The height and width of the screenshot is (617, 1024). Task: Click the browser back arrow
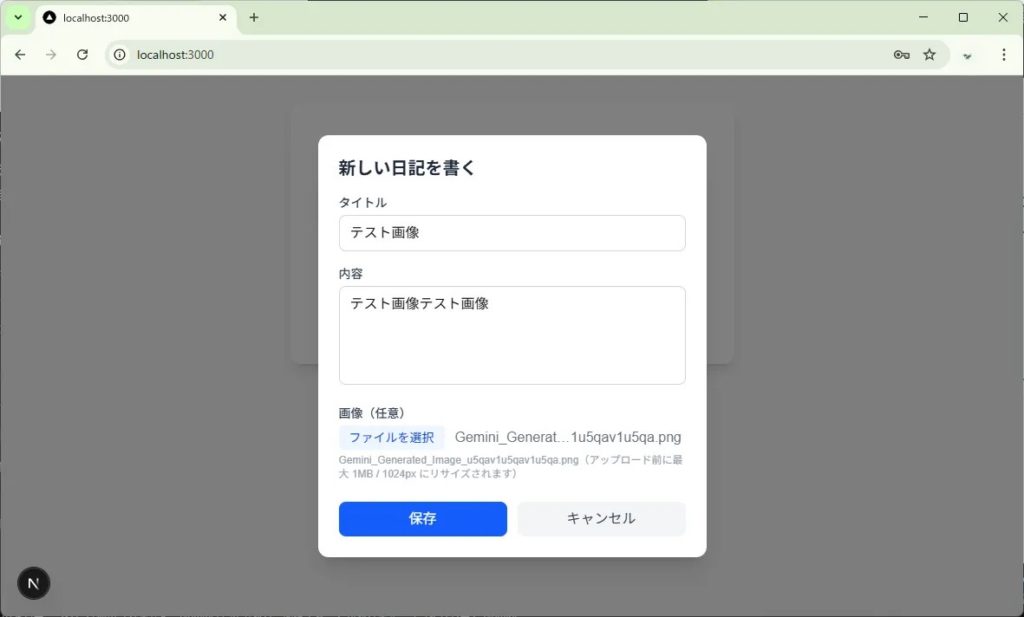(x=20, y=55)
